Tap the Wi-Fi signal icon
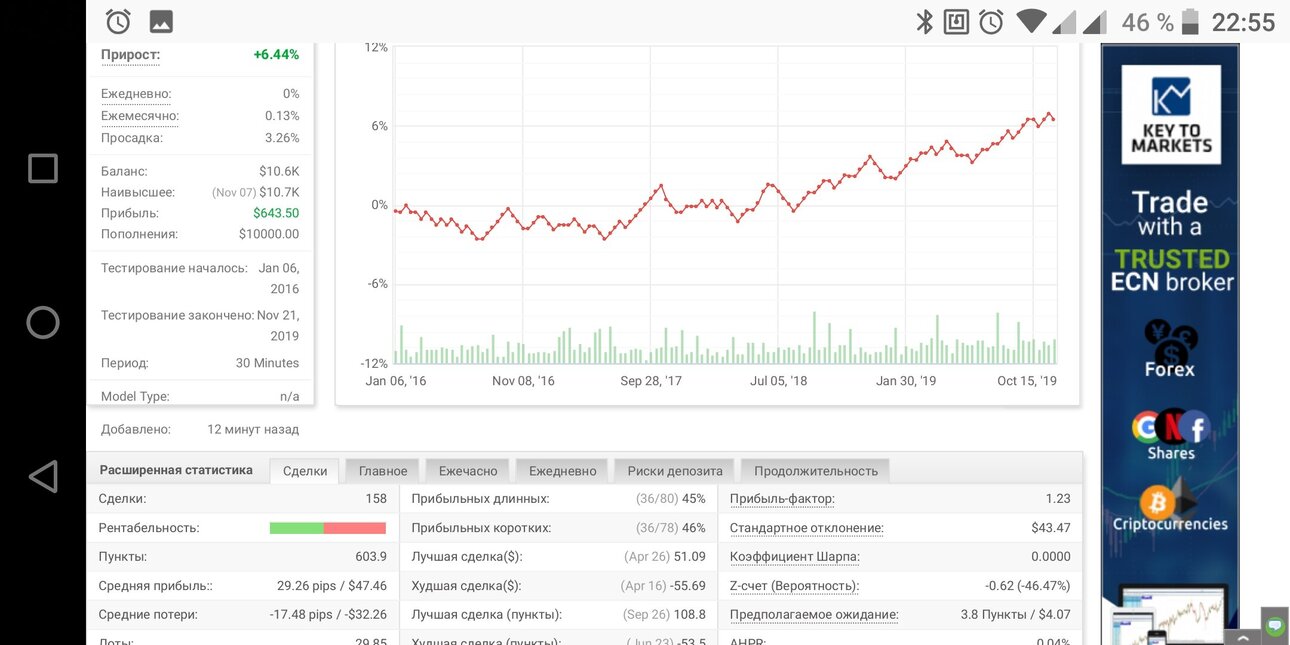 tap(1031, 21)
